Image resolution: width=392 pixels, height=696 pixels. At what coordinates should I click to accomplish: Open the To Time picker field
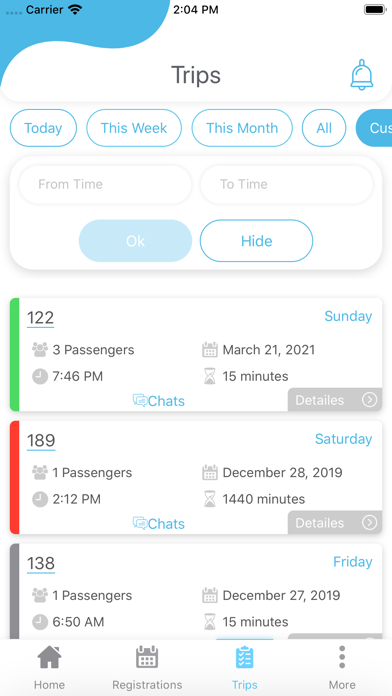pos(286,184)
